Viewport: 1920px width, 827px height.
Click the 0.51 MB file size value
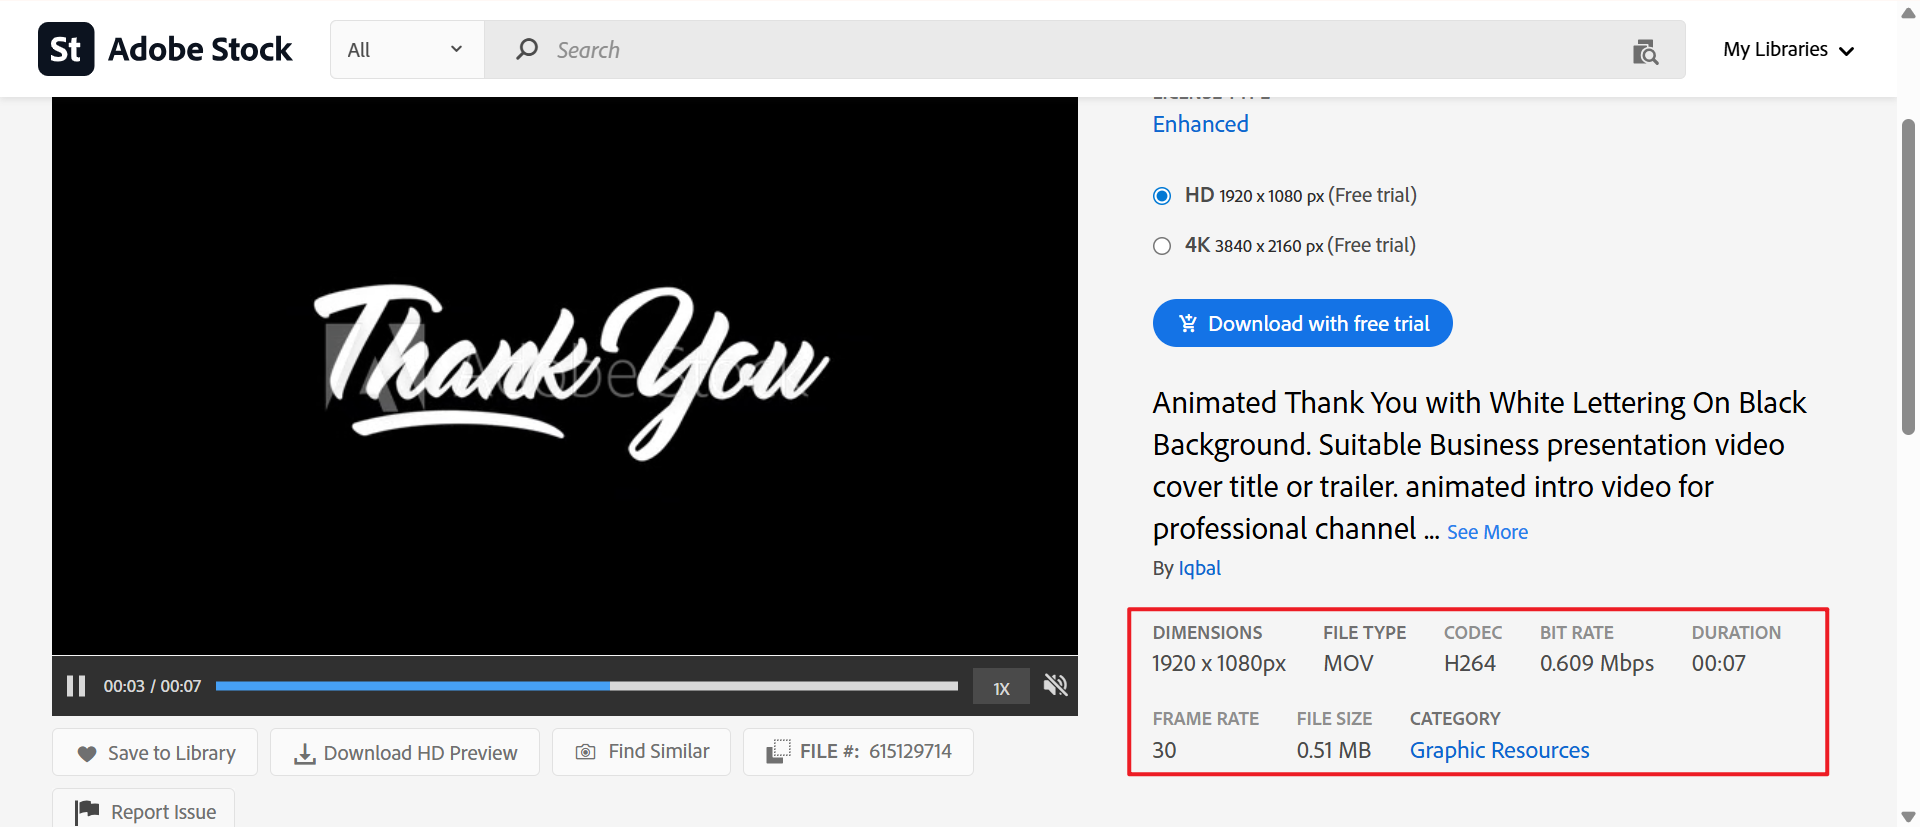(x=1333, y=750)
